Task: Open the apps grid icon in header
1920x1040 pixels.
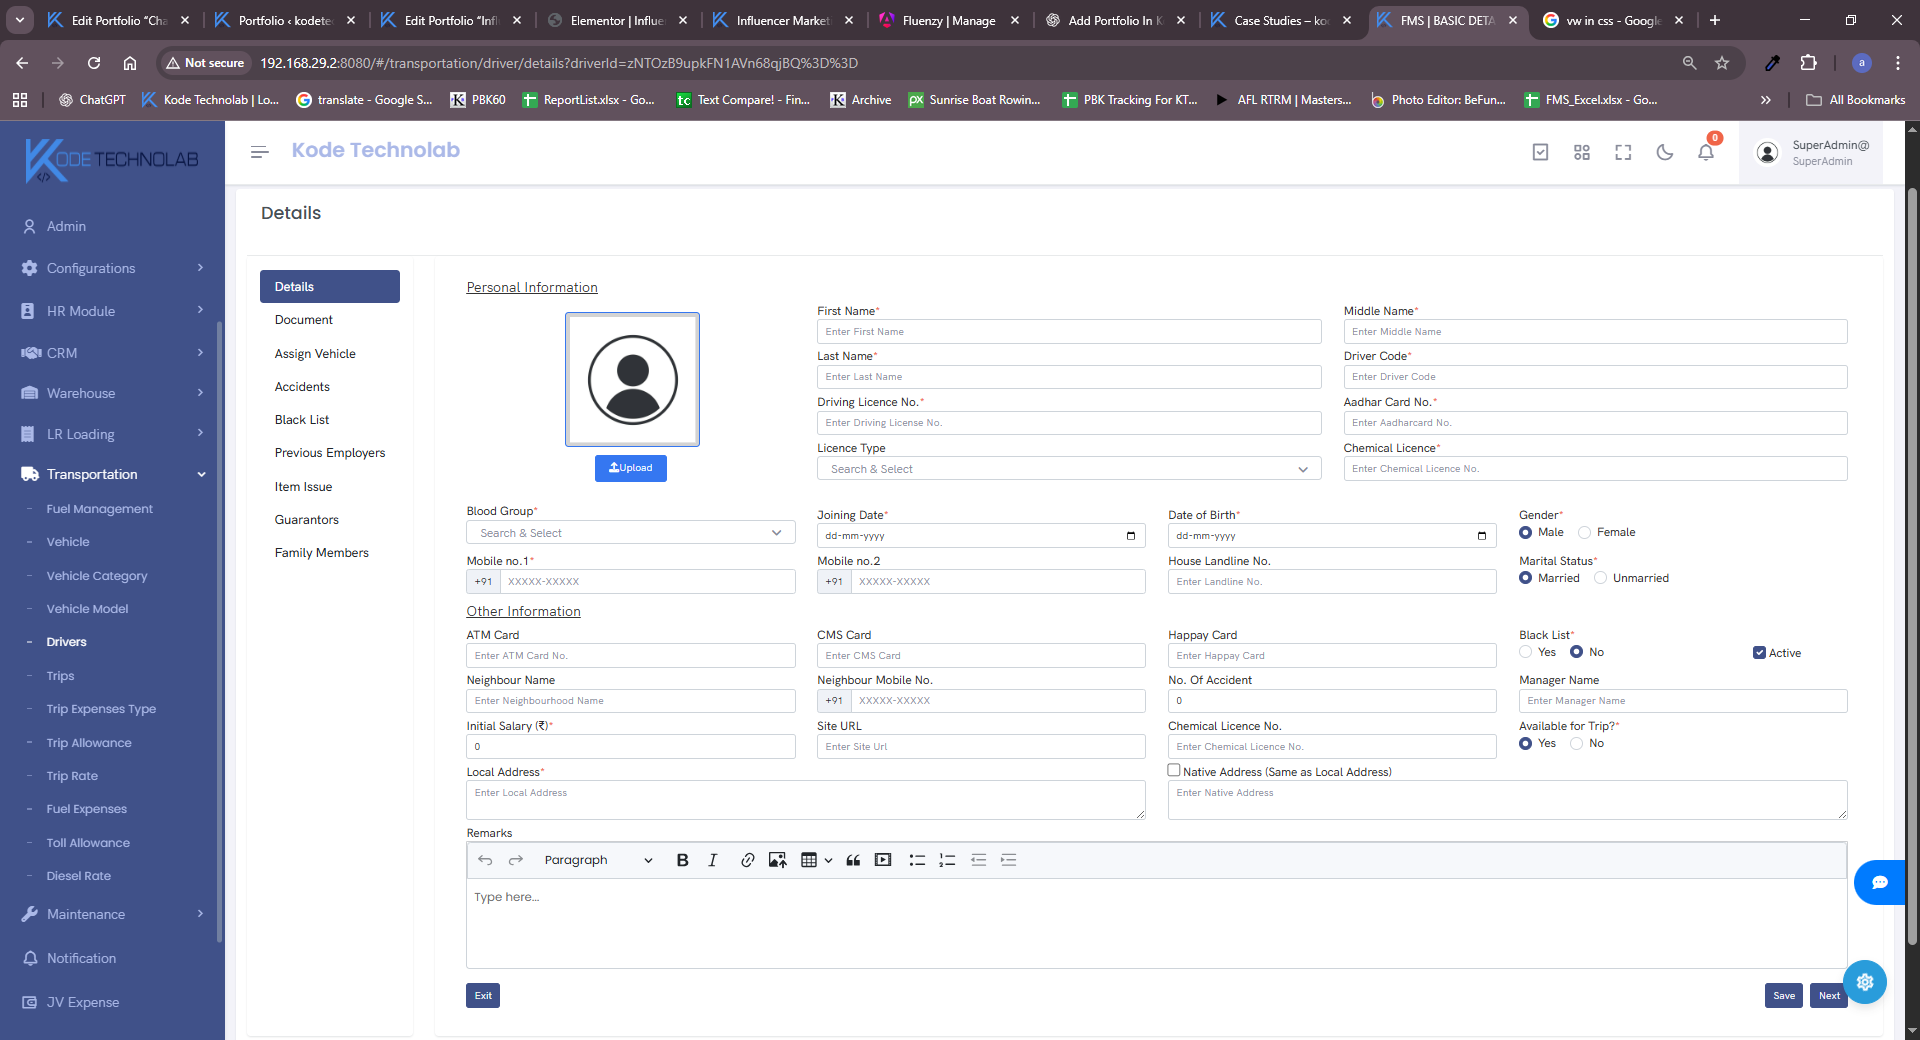Action: 1582,152
